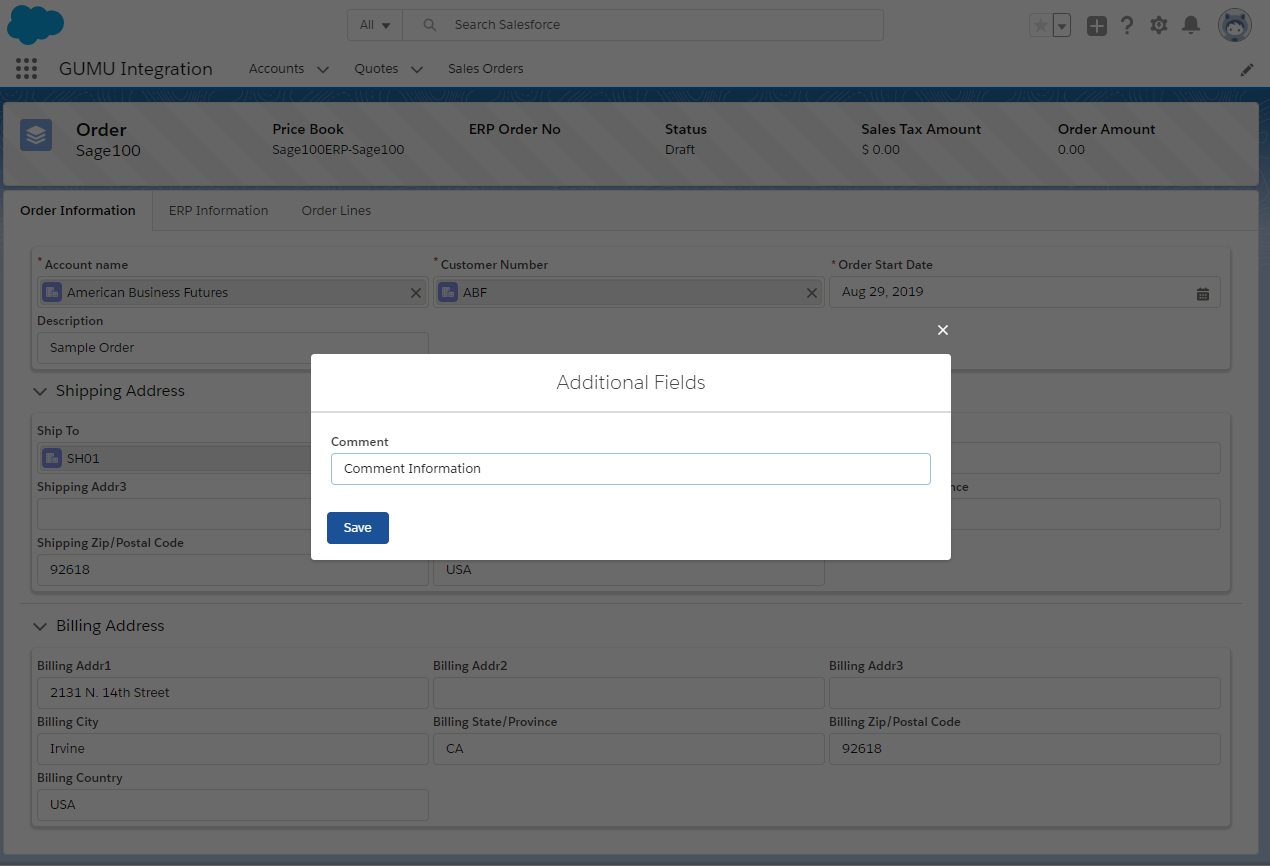The image size is (1270, 866).
Task: Switch to the Order Information tab
Action: 78,211
